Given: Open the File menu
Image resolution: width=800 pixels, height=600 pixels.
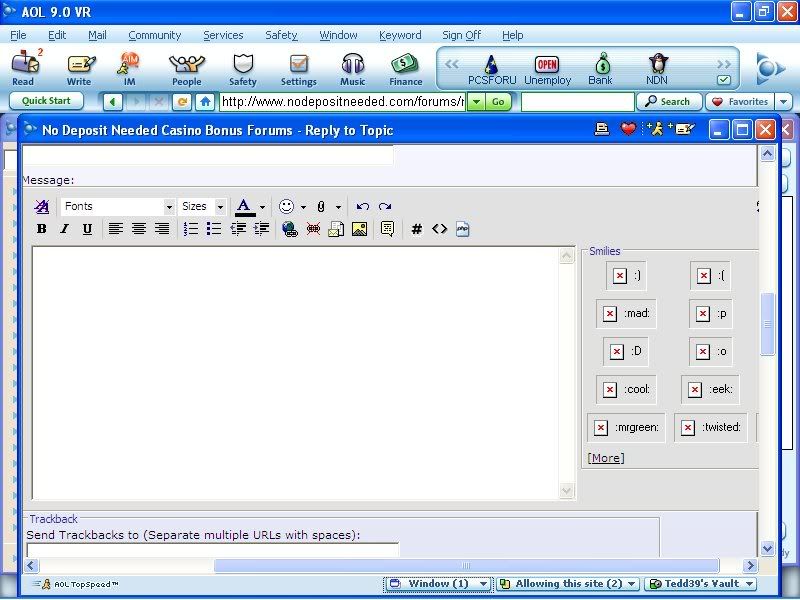Looking at the screenshot, I should tap(18, 35).
